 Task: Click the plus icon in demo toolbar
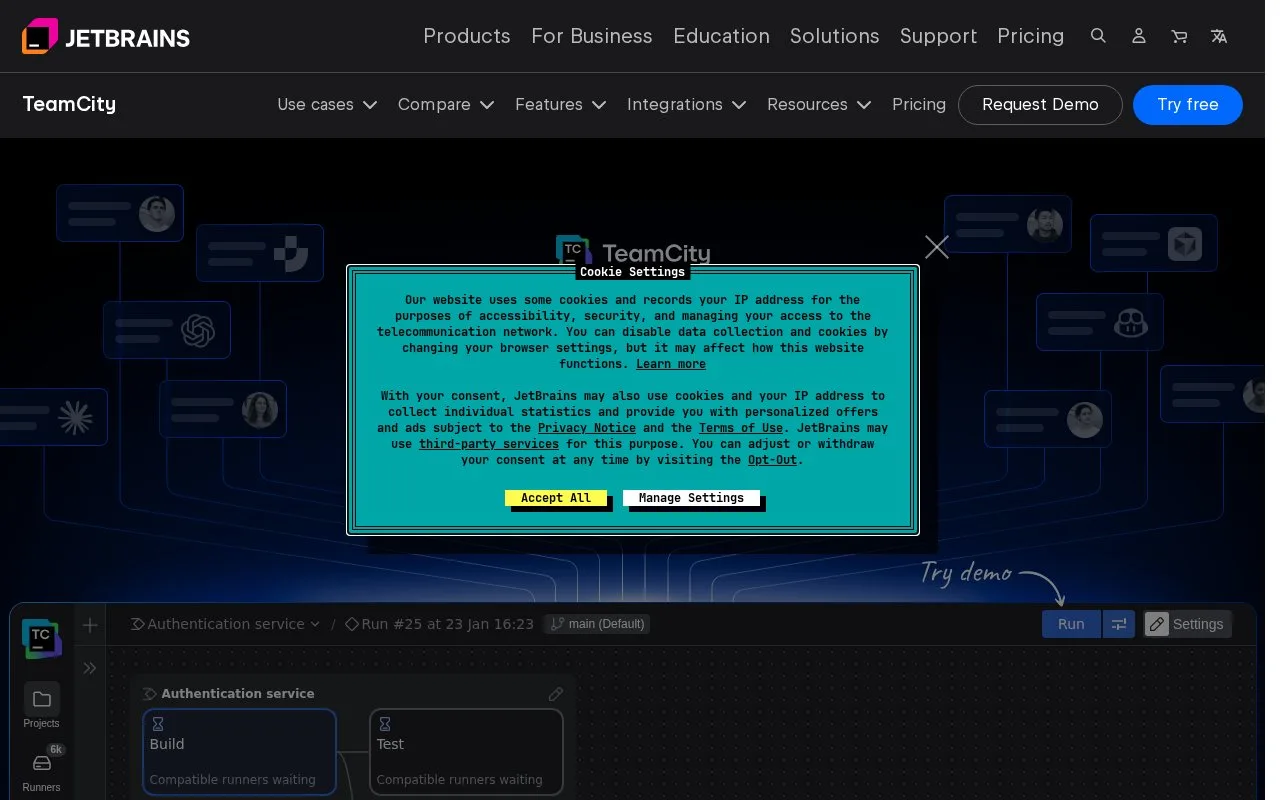[90, 625]
